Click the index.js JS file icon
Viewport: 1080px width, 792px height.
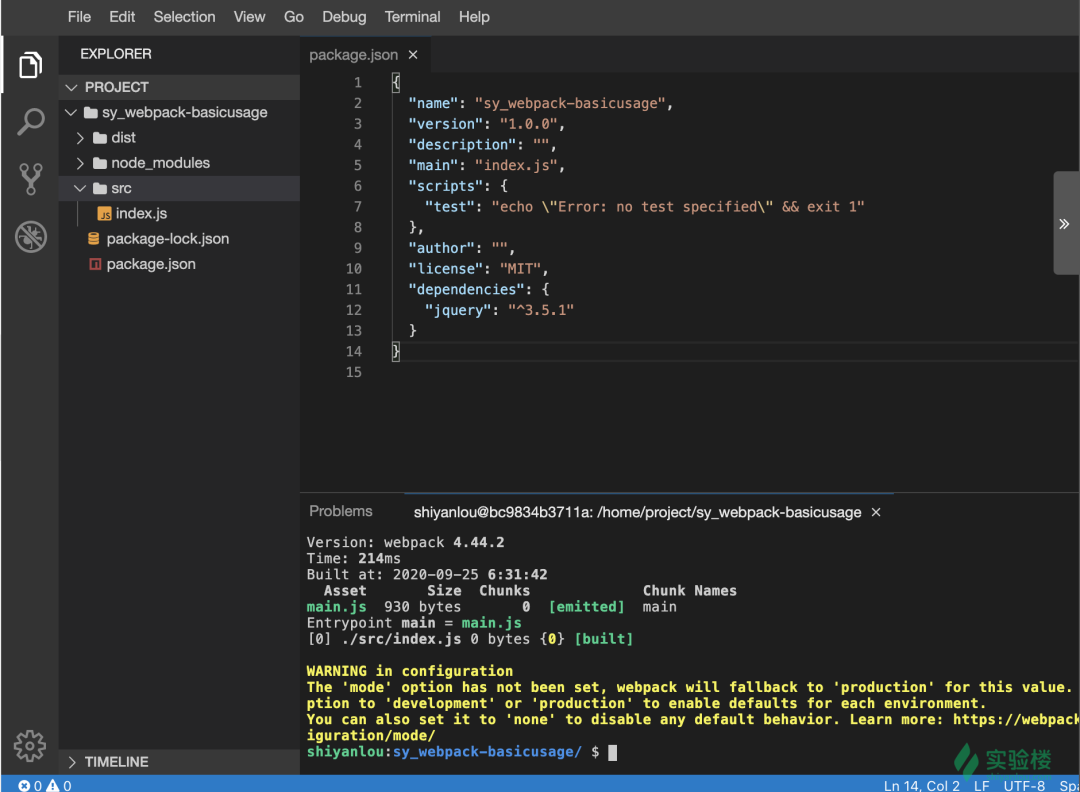pyautogui.click(x=105, y=213)
